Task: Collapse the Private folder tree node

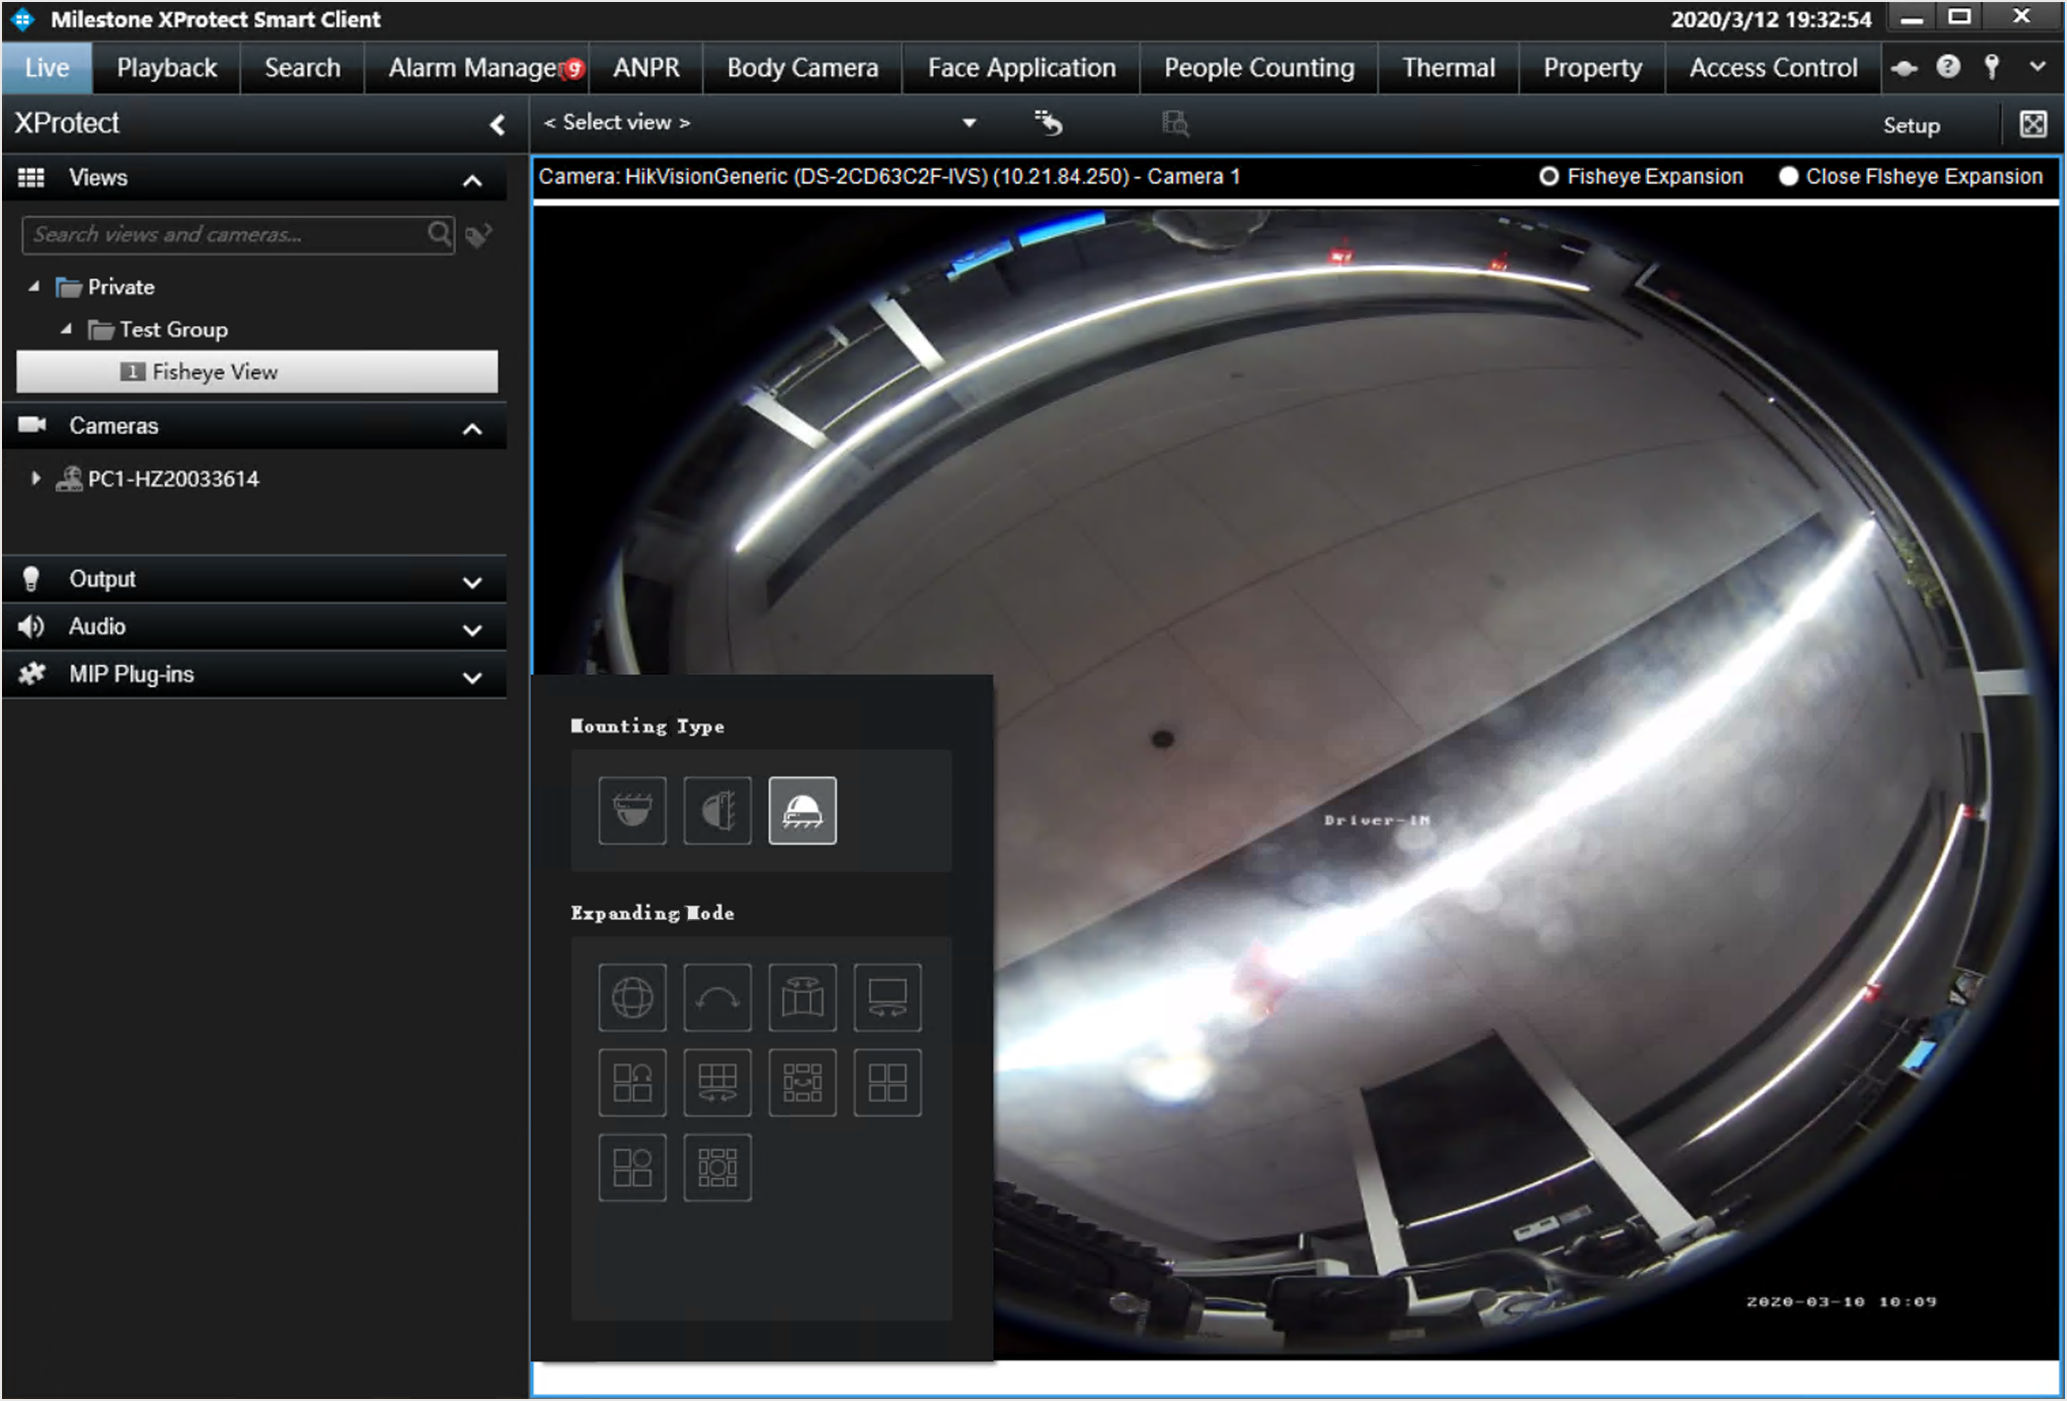Action: (x=34, y=287)
